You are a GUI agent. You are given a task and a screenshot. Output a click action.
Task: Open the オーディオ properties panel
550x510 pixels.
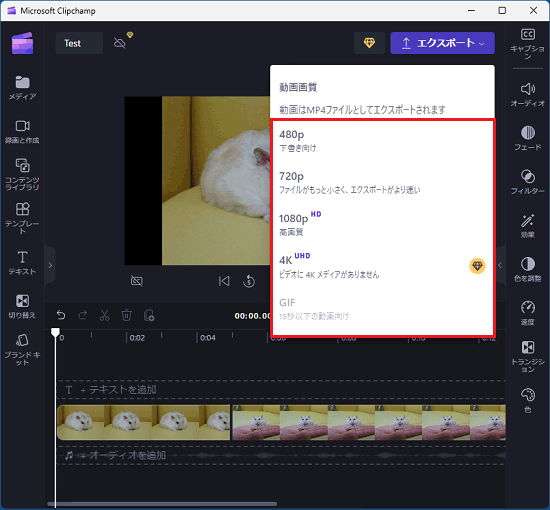click(528, 94)
